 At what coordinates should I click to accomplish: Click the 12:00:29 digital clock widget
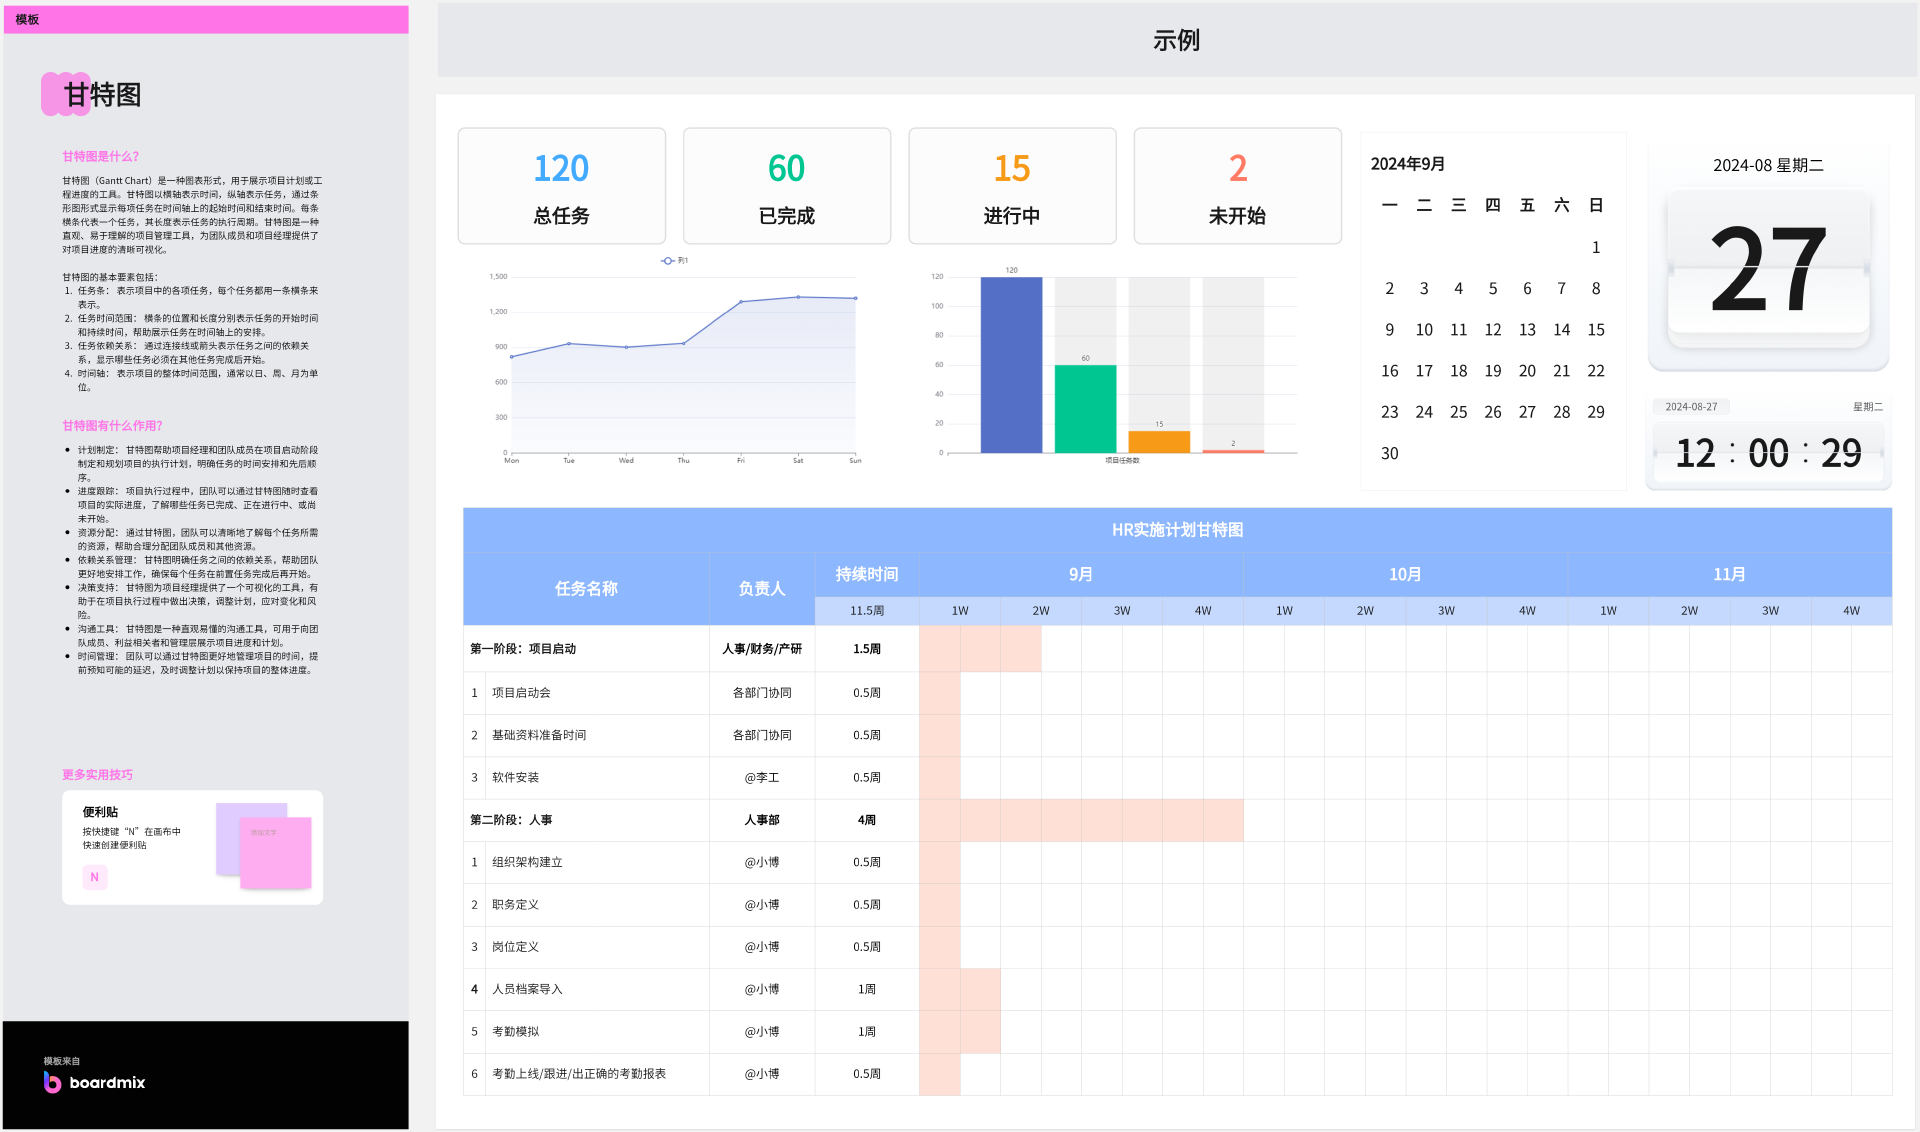[1767, 454]
